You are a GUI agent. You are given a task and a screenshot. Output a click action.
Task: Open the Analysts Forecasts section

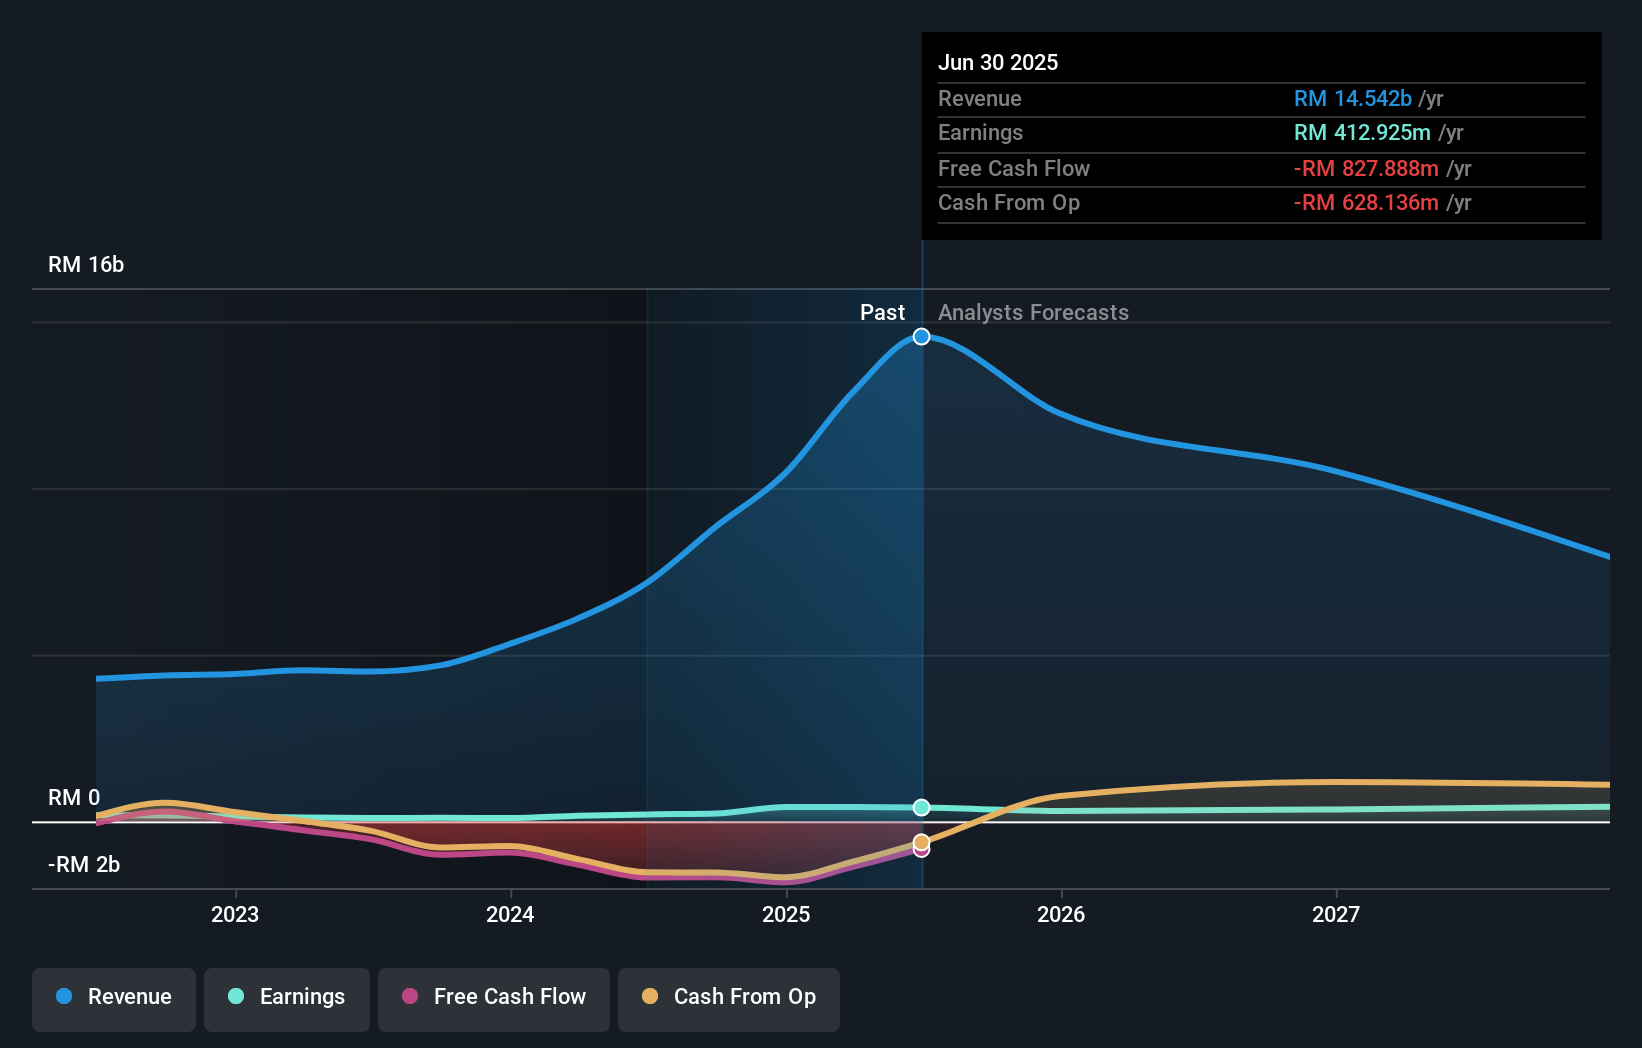1033,312
